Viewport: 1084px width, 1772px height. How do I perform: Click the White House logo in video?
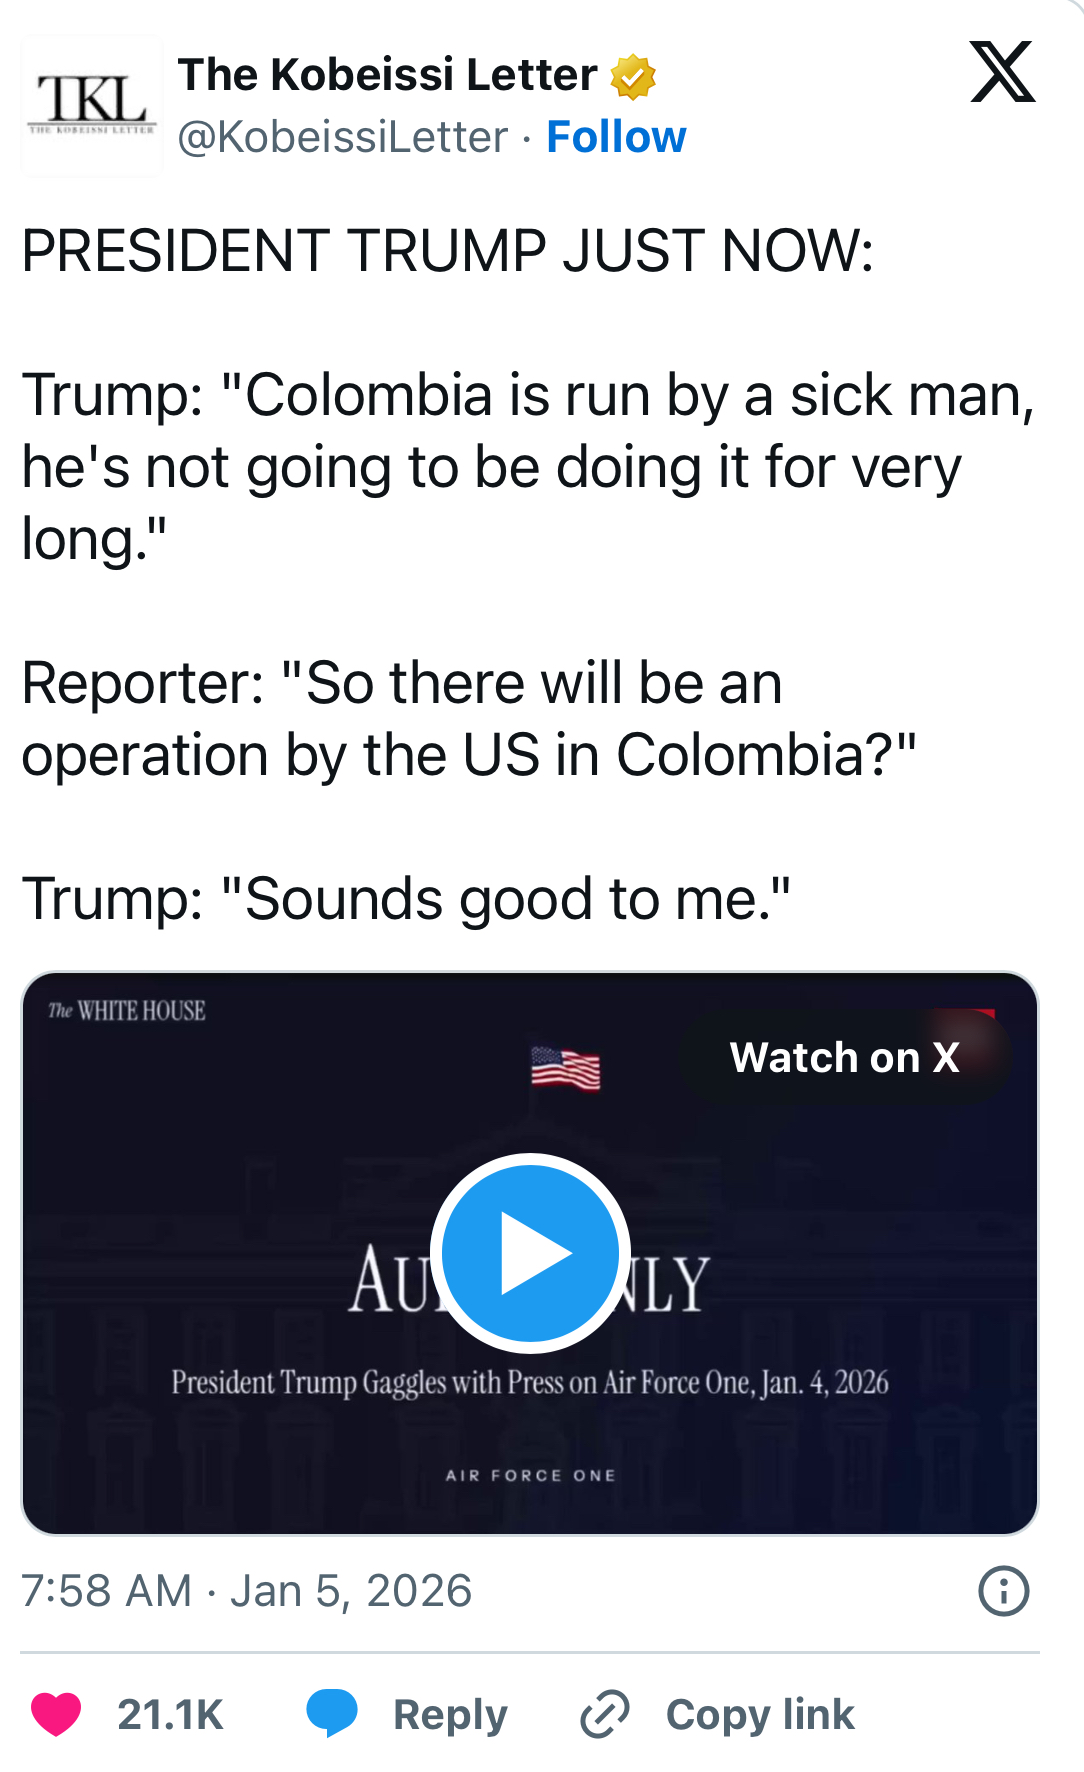[127, 1011]
